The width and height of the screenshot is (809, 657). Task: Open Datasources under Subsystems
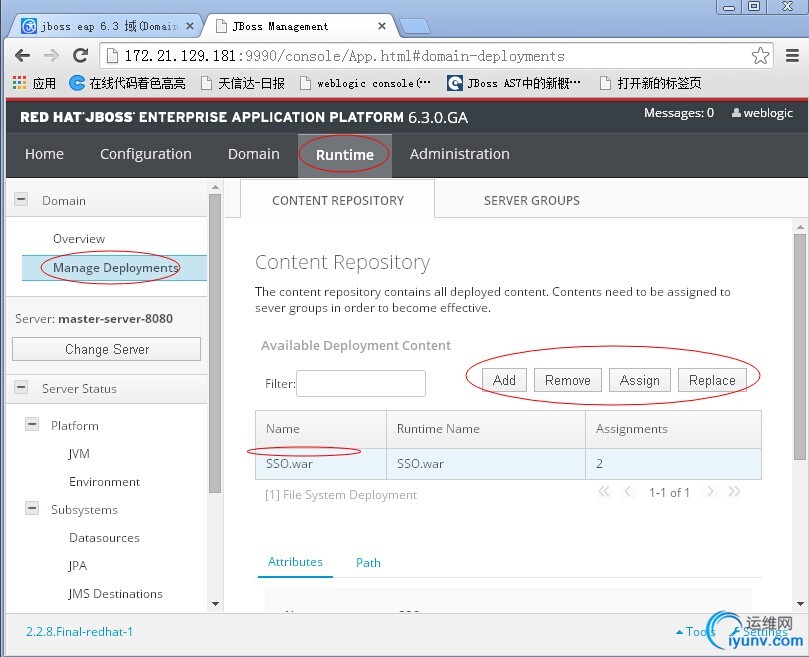[104, 538]
